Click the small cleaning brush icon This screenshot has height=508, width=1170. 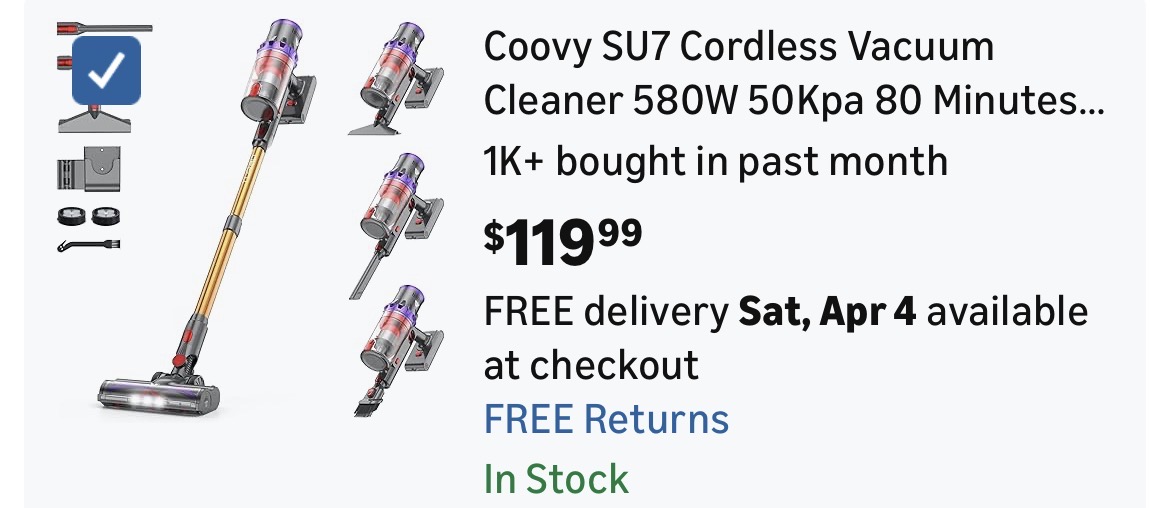(88, 243)
